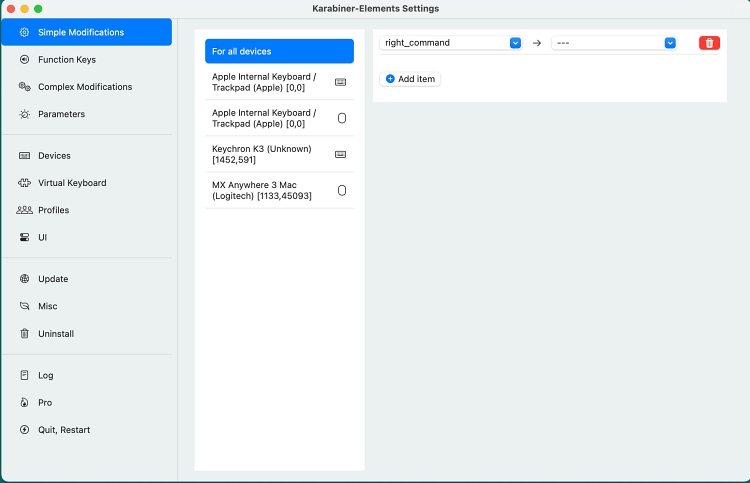Select Keychron K3 (Unknown) device text

click(x=262, y=154)
